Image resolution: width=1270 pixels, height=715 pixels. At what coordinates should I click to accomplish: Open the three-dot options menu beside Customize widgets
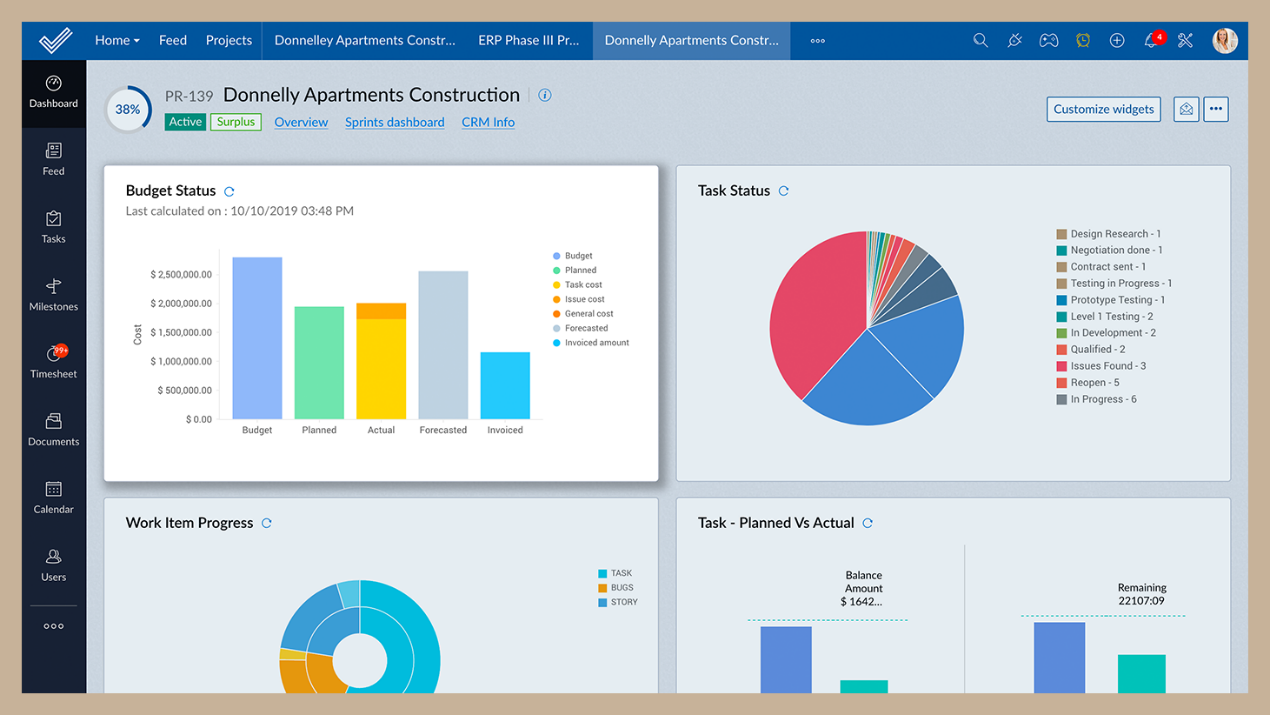(x=1216, y=109)
